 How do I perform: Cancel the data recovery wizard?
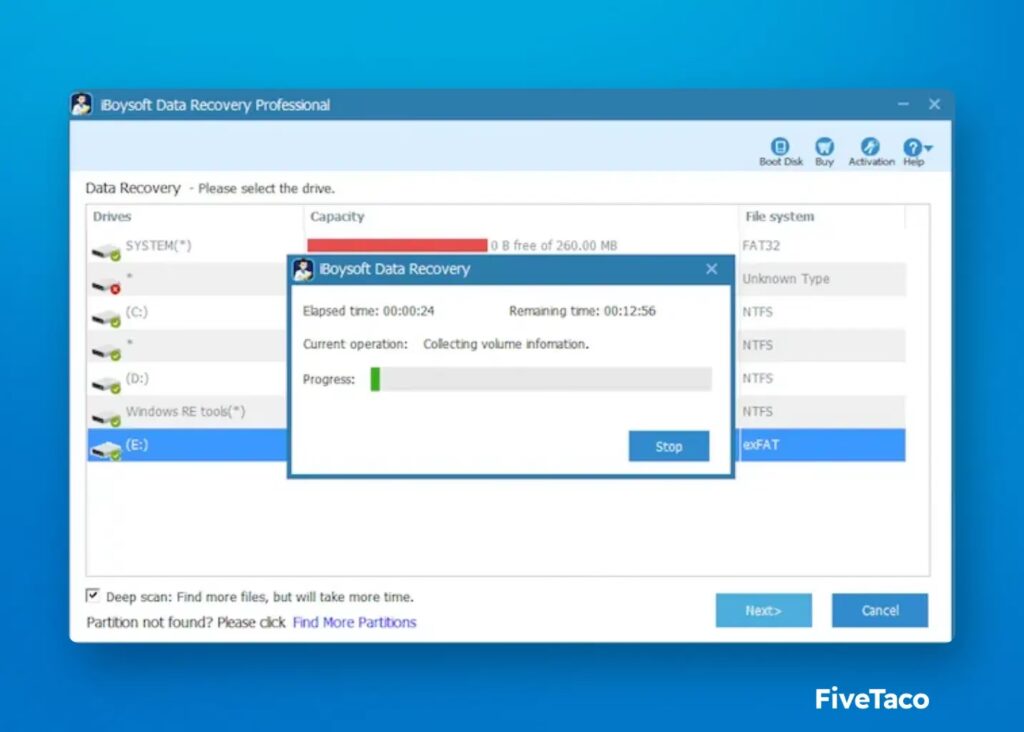click(x=879, y=610)
